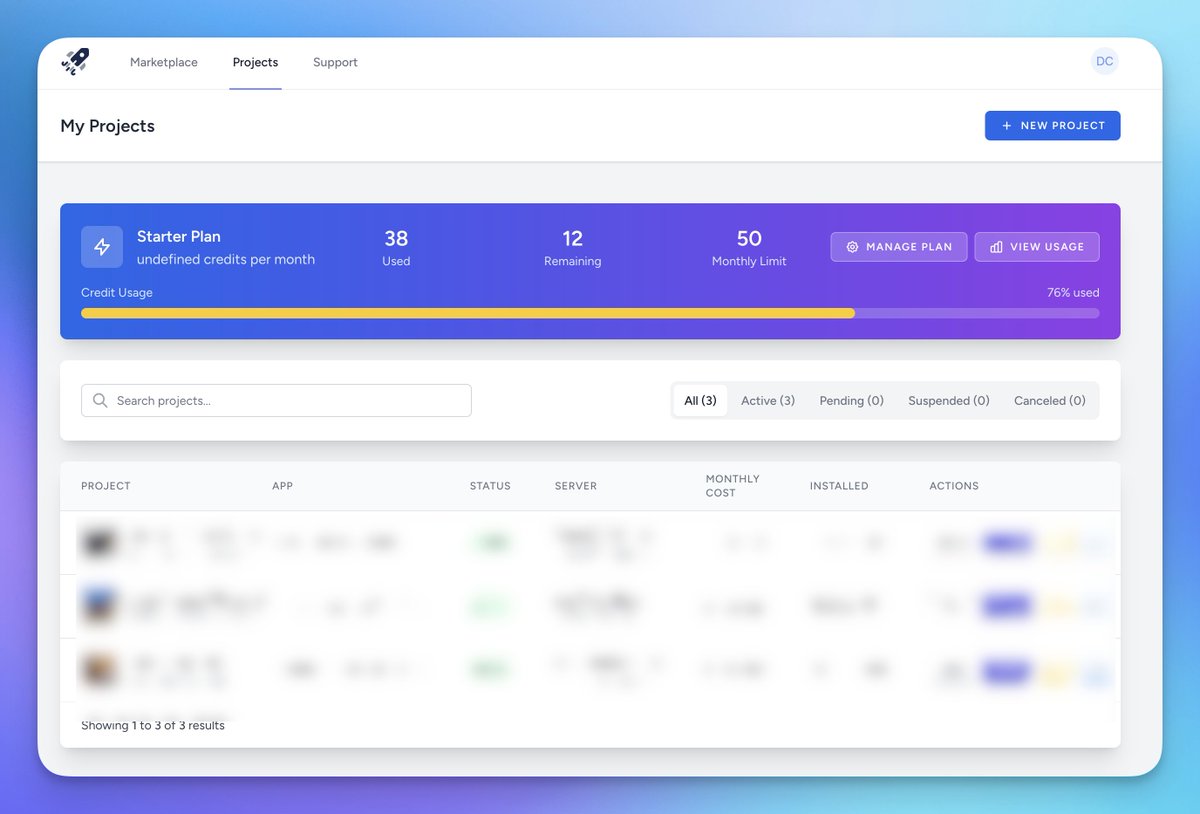Show Canceled (0) projects
The width and height of the screenshot is (1200, 814).
pos(1050,400)
